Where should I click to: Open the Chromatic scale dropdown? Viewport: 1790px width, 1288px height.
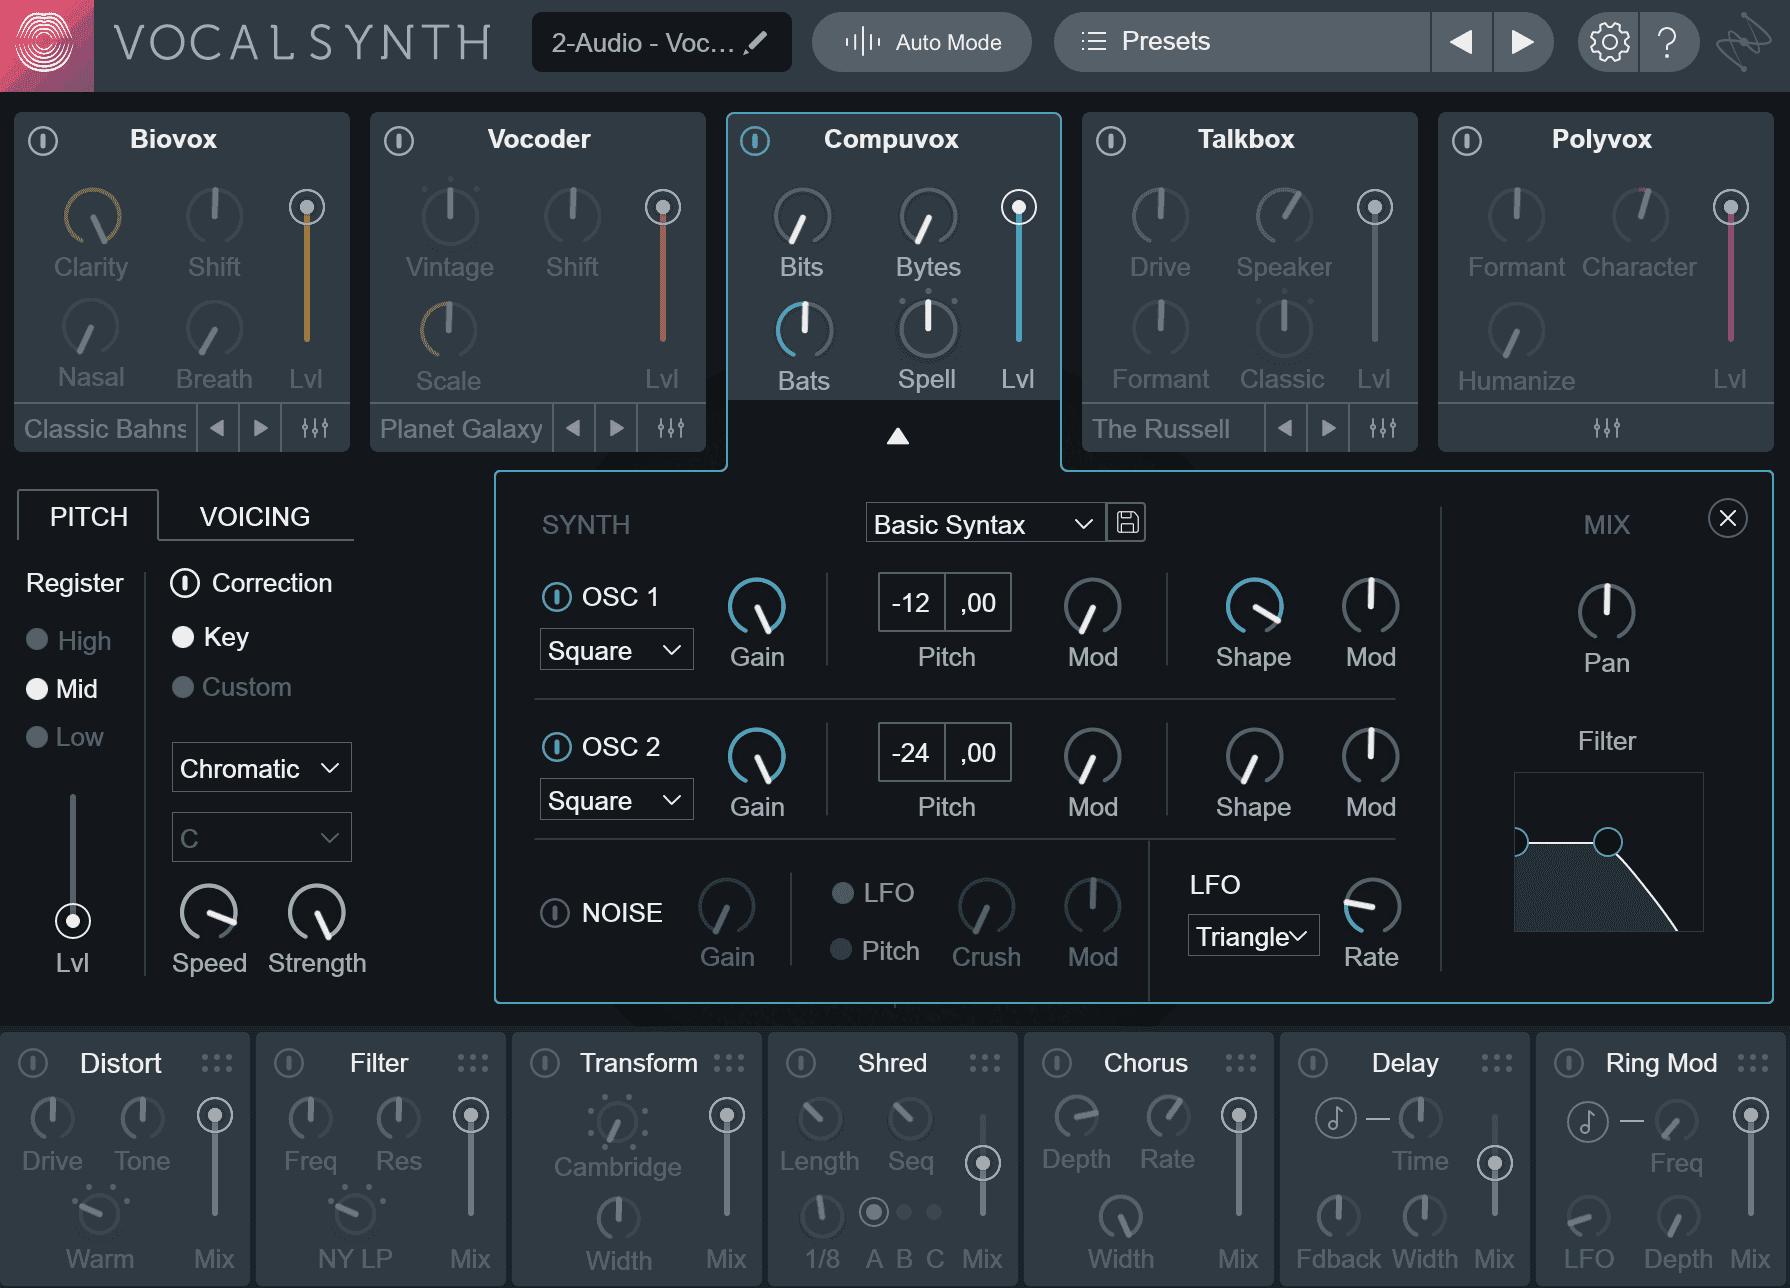point(261,768)
